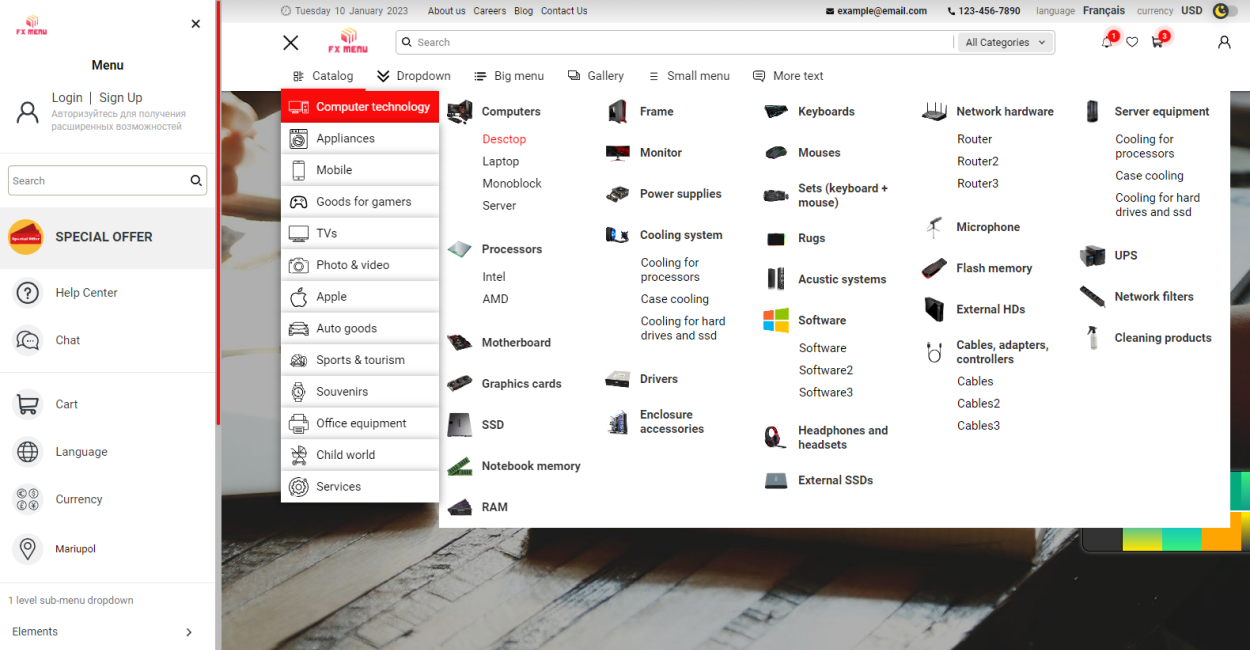Click the notifications bell icon
The height and width of the screenshot is (650, 1250).
coord(1107,42)
